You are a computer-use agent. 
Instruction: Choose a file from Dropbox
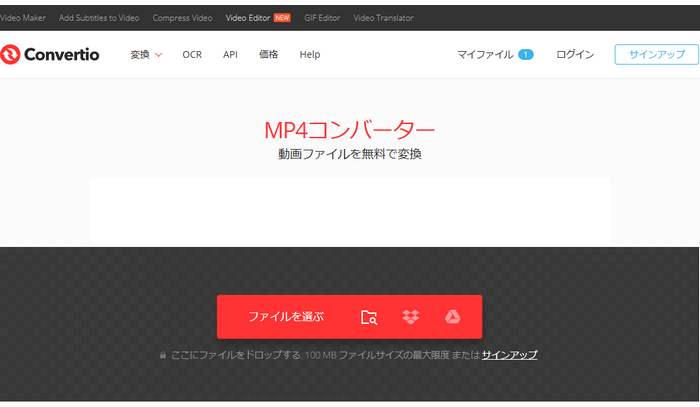(410, 317)
